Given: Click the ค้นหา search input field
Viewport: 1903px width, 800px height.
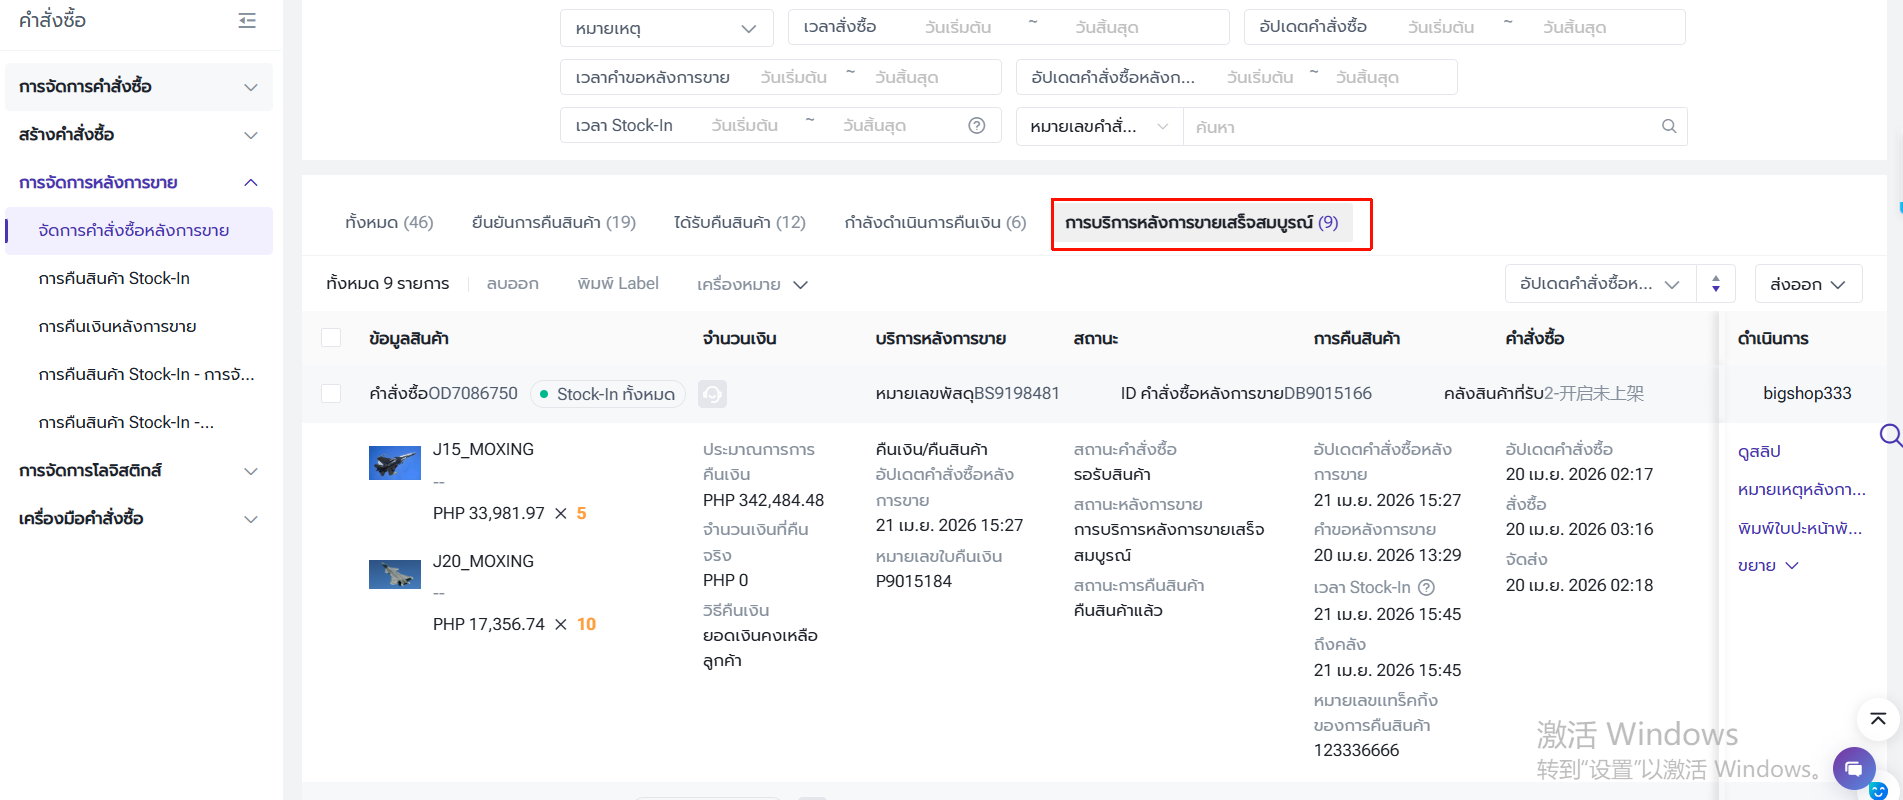Looking at the screenshot, I should (1420, 127).
